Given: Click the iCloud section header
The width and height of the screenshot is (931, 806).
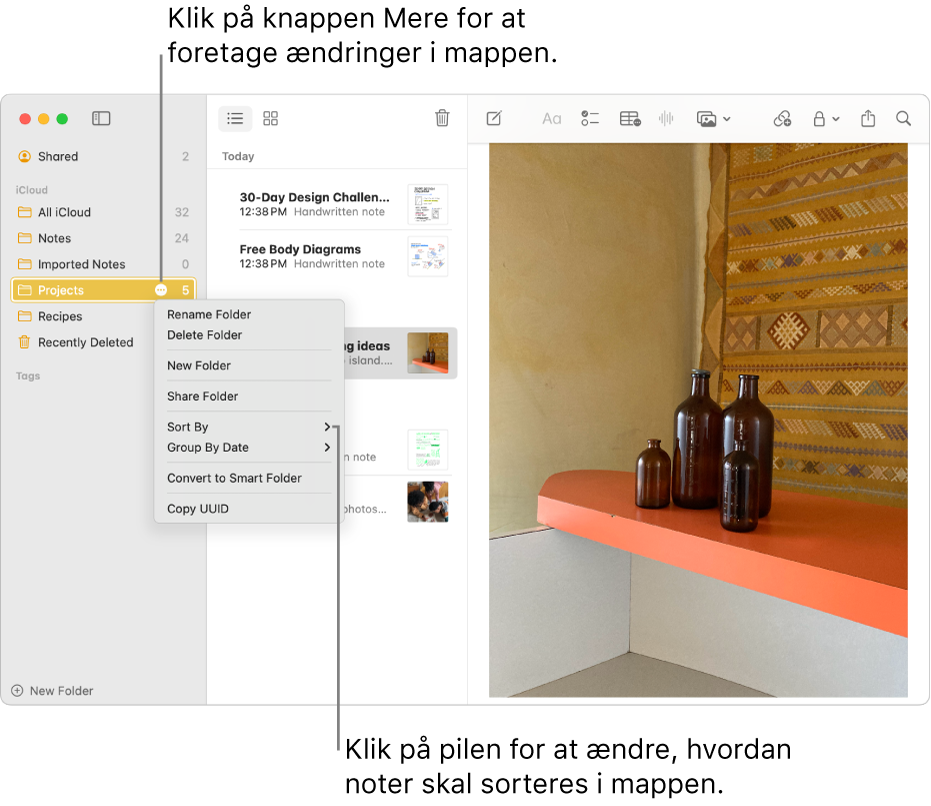Looking at the screenshot, I should [31, 190].
